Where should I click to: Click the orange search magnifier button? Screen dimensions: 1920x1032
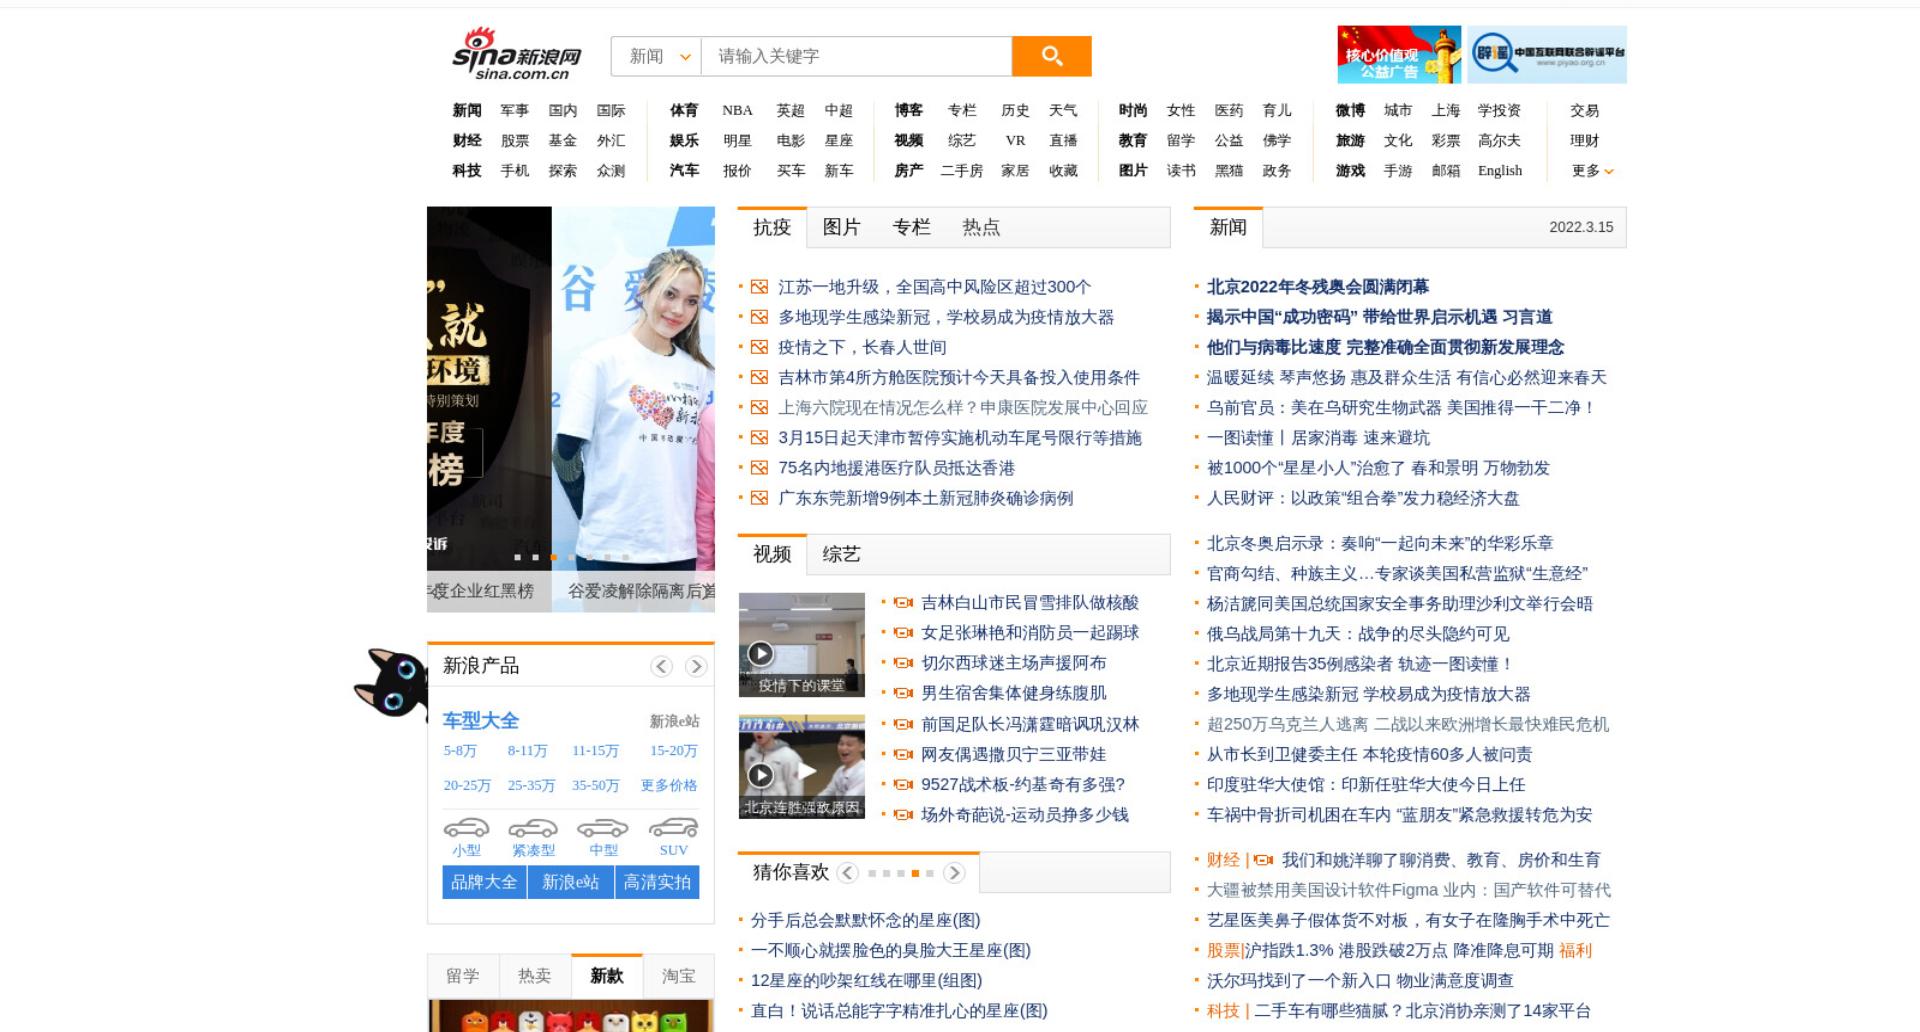1051,56
